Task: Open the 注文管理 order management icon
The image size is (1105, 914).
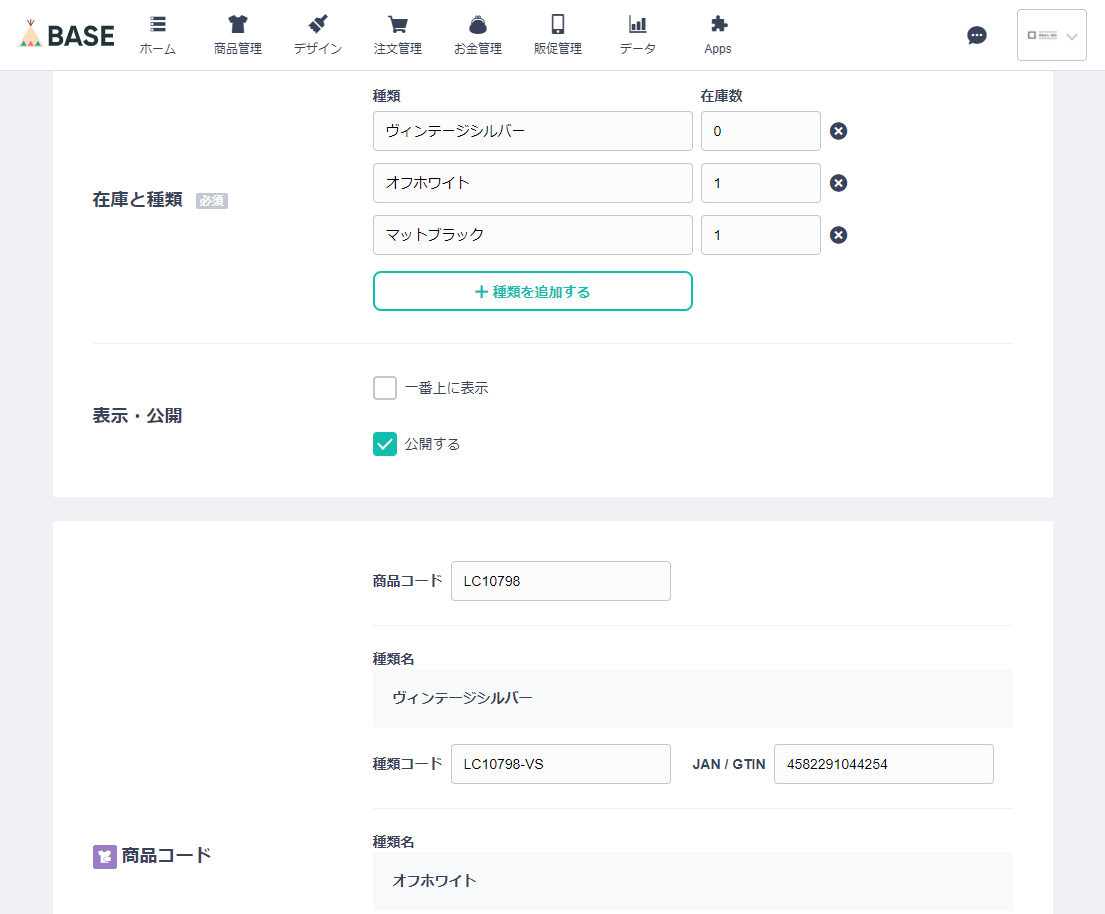Action: (x=396, y=25)
